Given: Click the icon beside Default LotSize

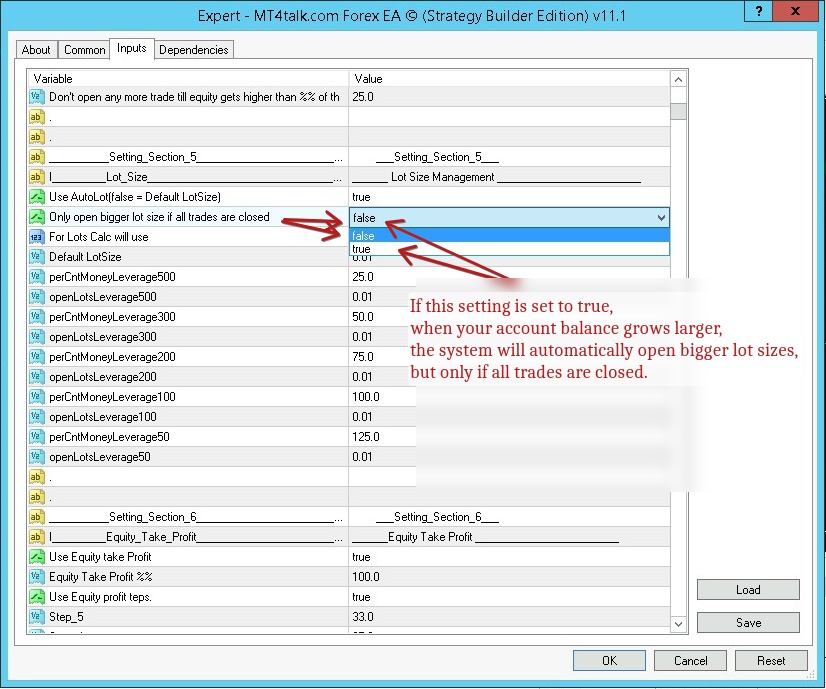Looking at the screenshot, I should click(36, 257).
